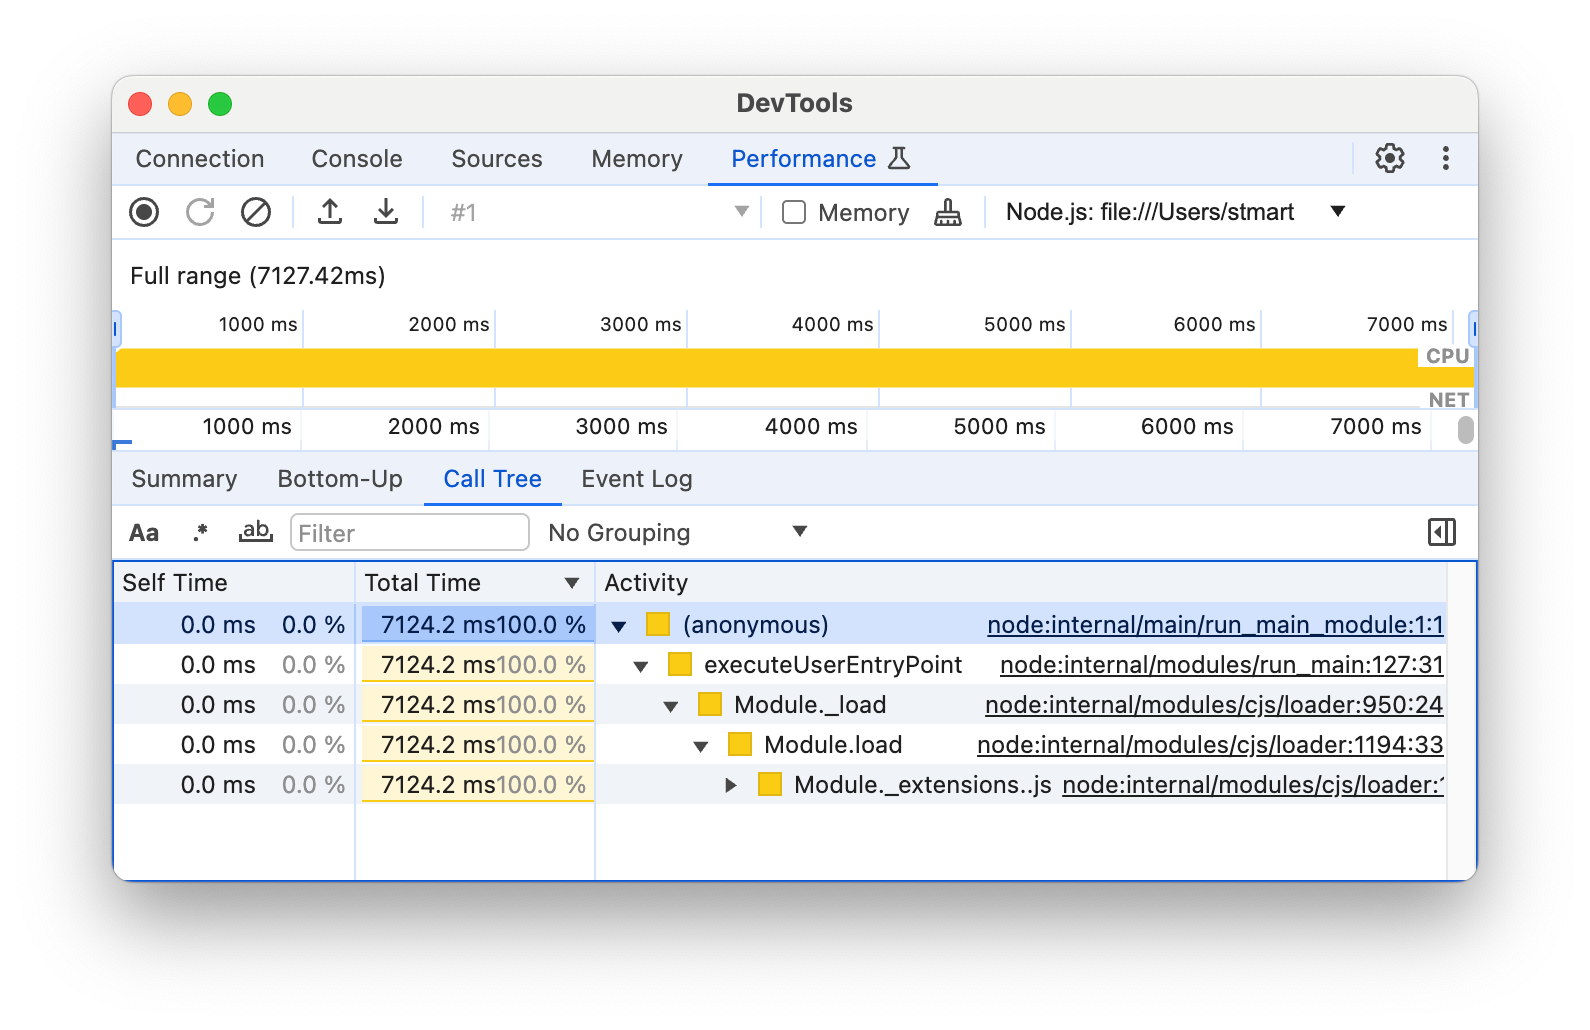The height and width of the screenshot is (1030, 1590).
Task: Click the Filter text input field
Action: tap(409, 533)
